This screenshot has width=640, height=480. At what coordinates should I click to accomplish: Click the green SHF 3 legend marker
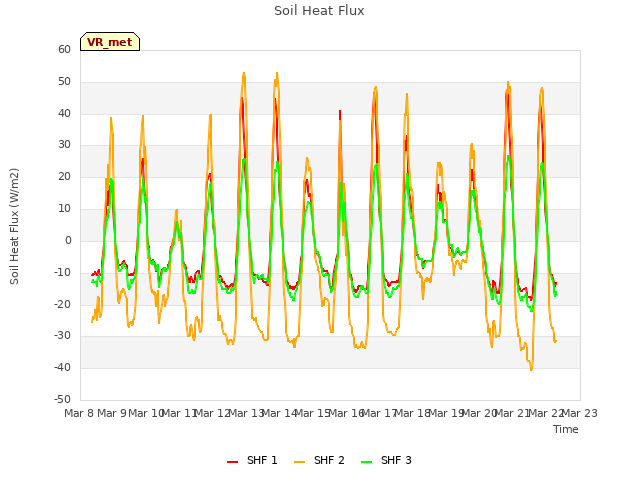point(367,462)
